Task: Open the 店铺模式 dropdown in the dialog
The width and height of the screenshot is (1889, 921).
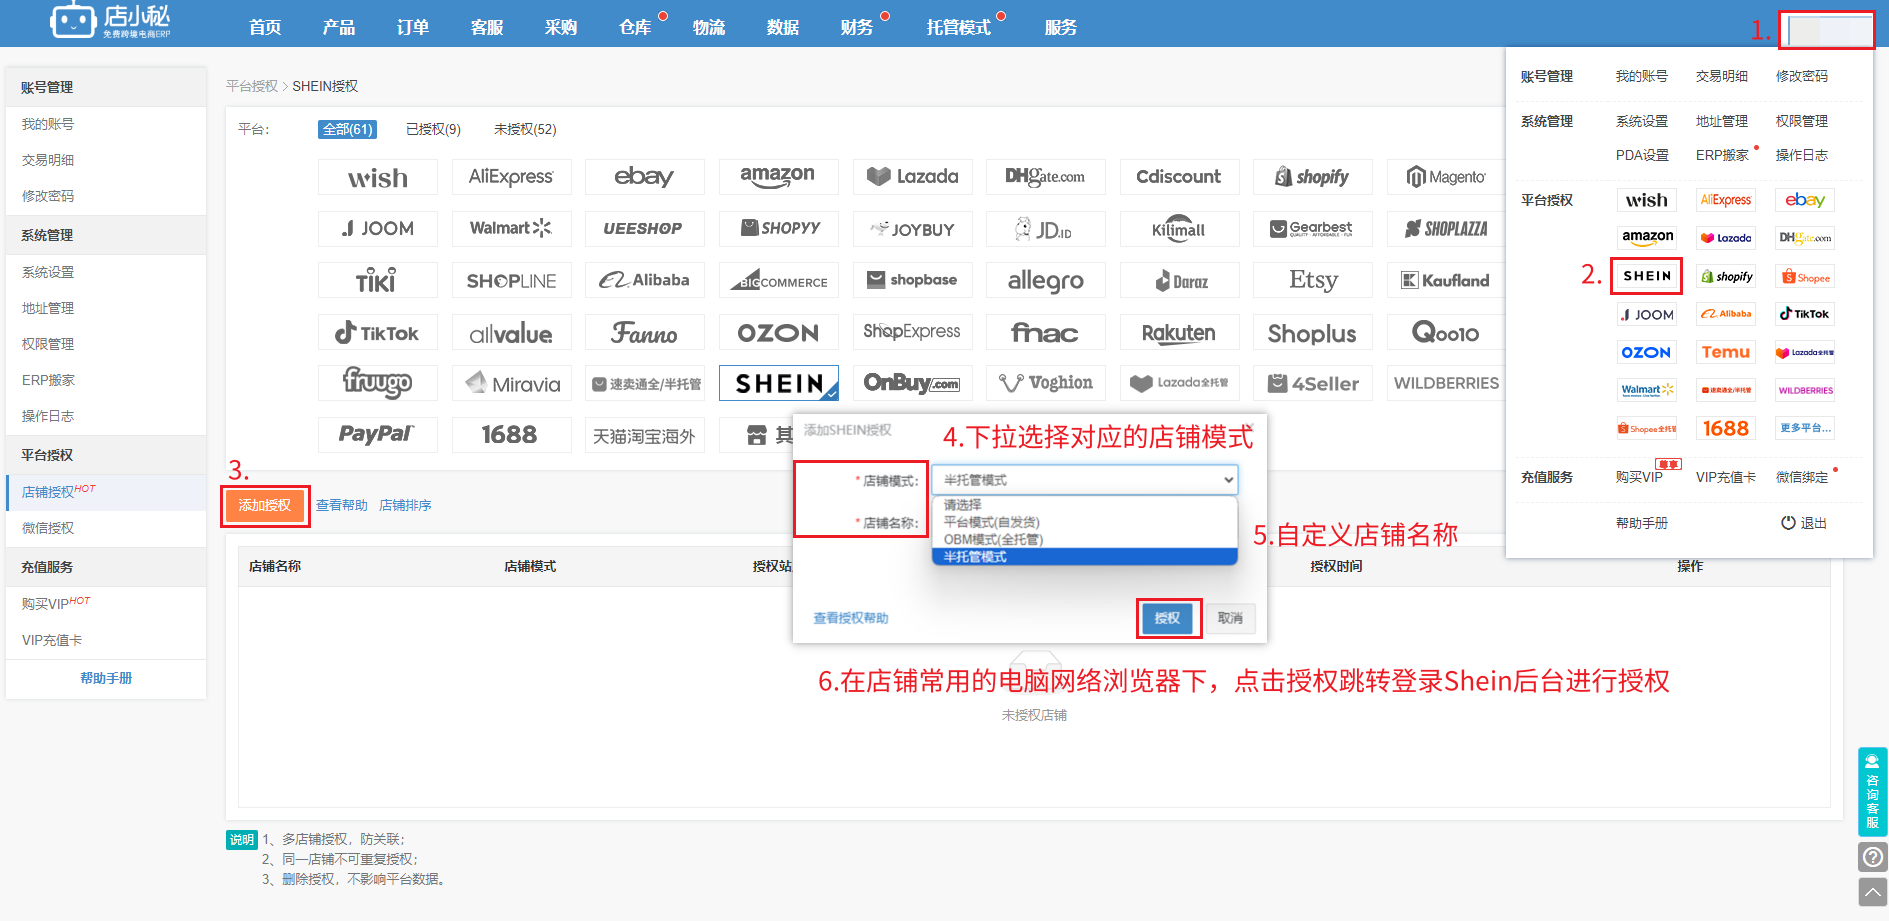Action: (x=1084, y=480)
